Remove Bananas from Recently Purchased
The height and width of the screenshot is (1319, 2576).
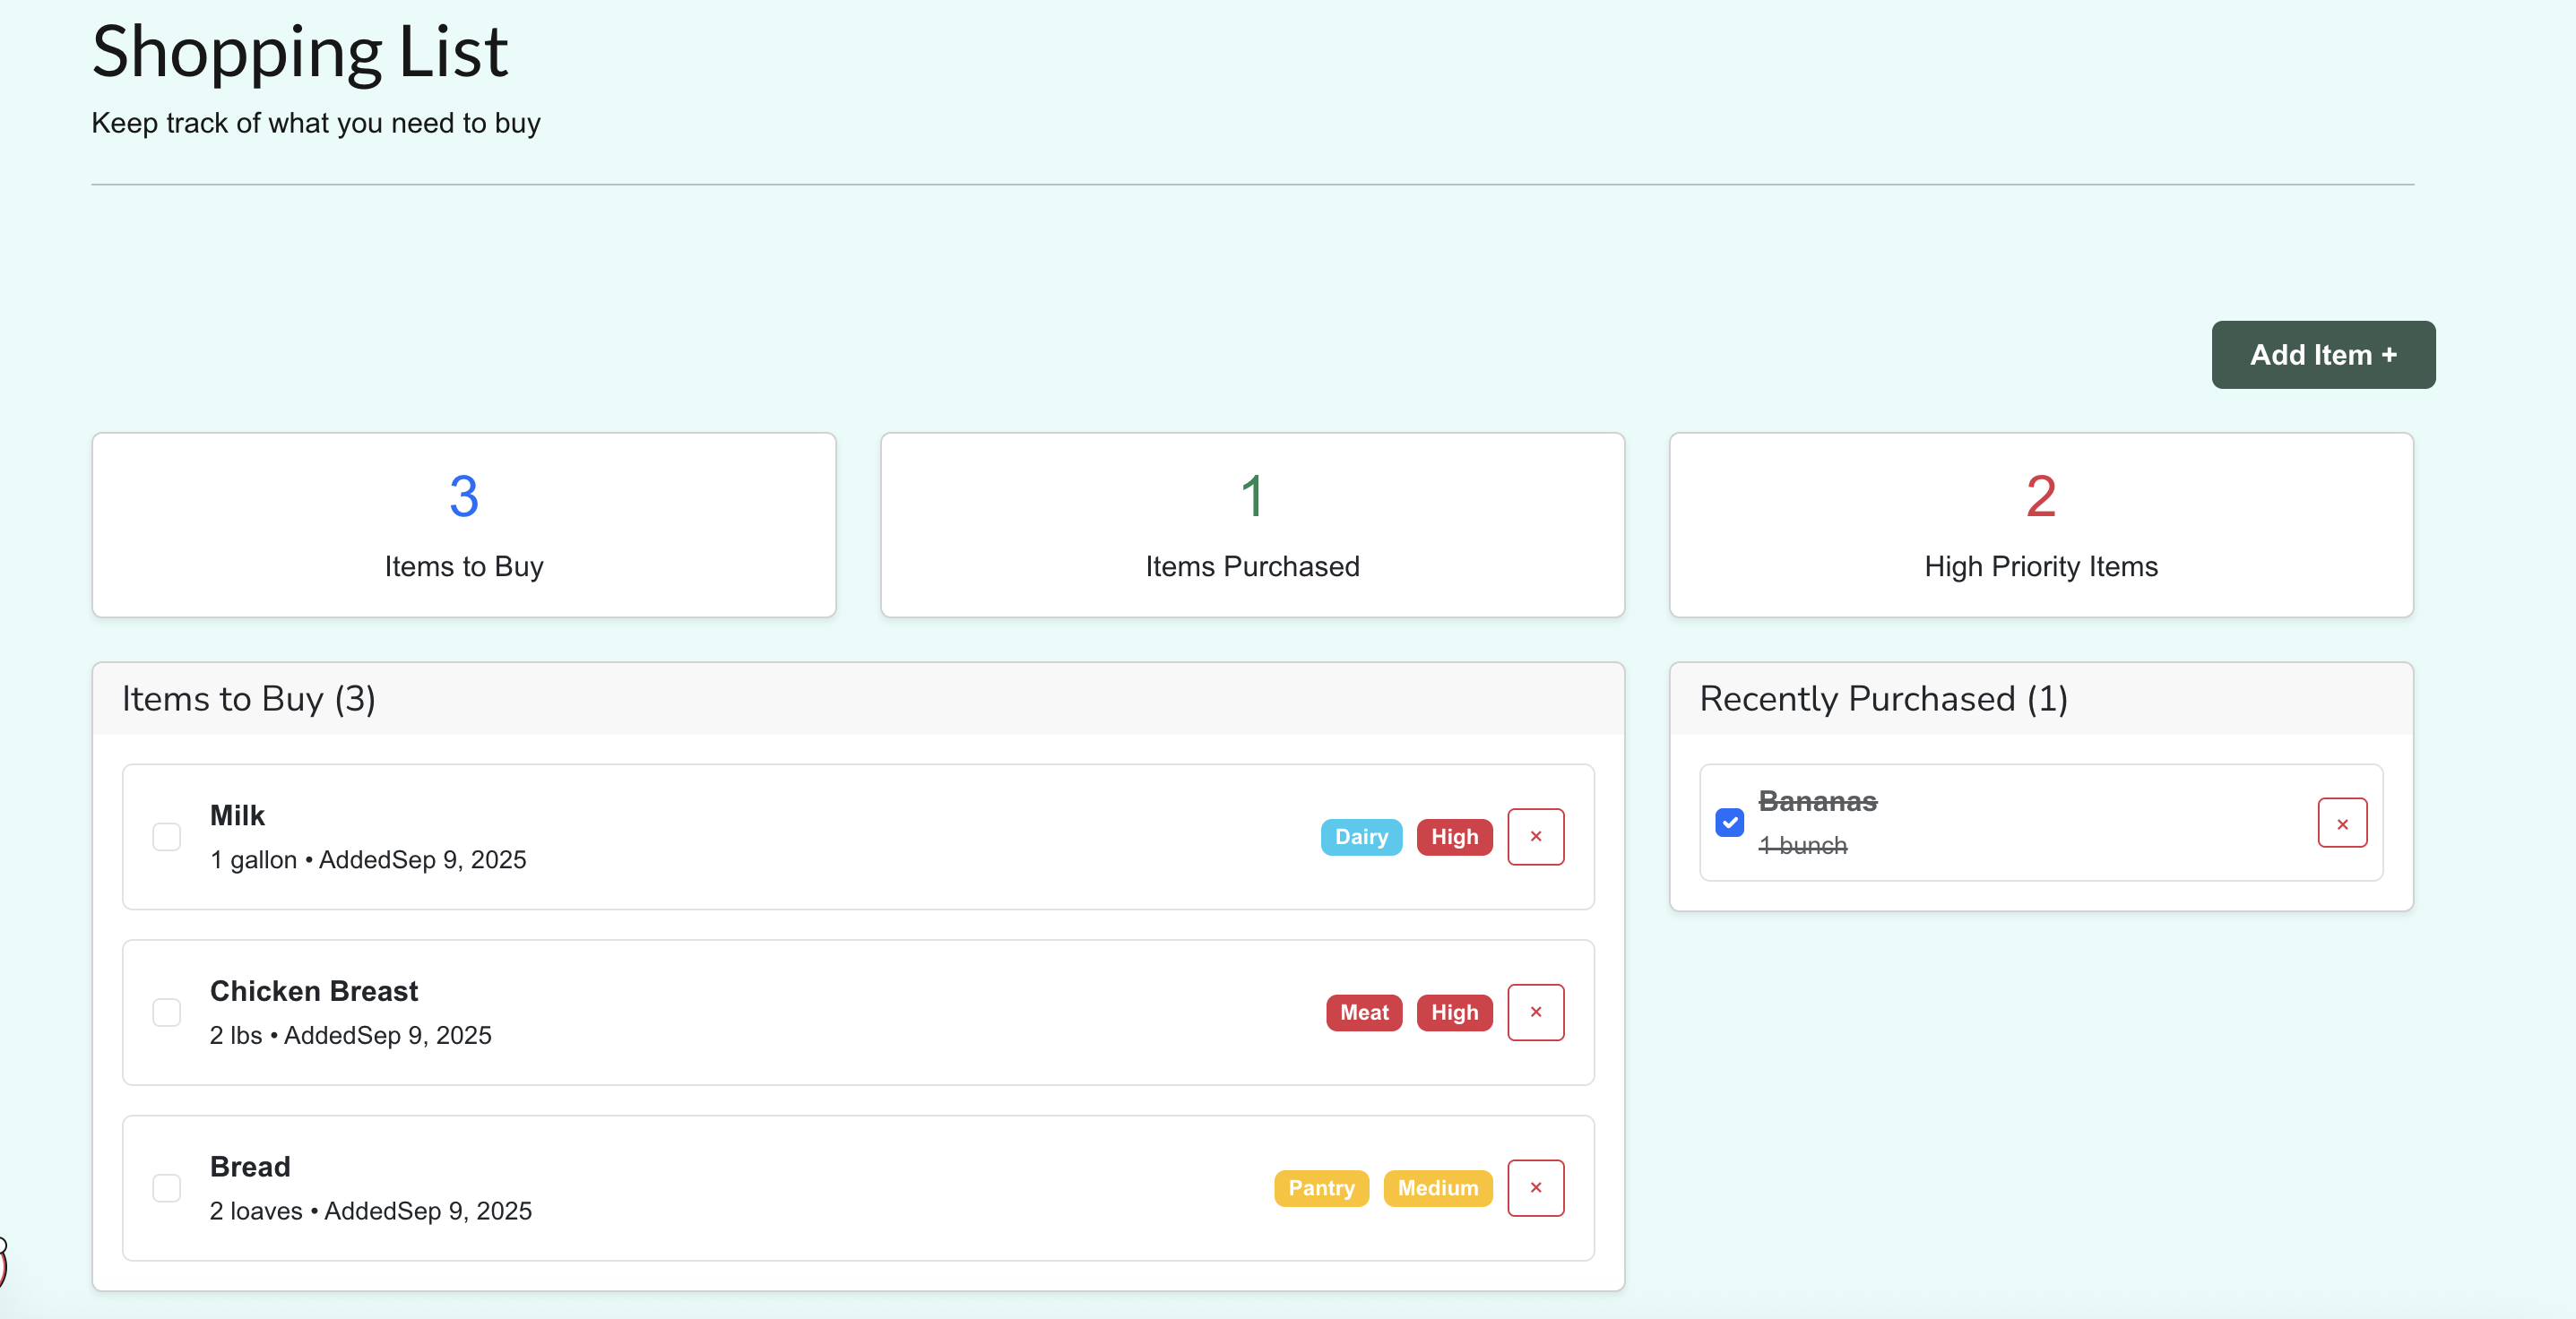2341,823
